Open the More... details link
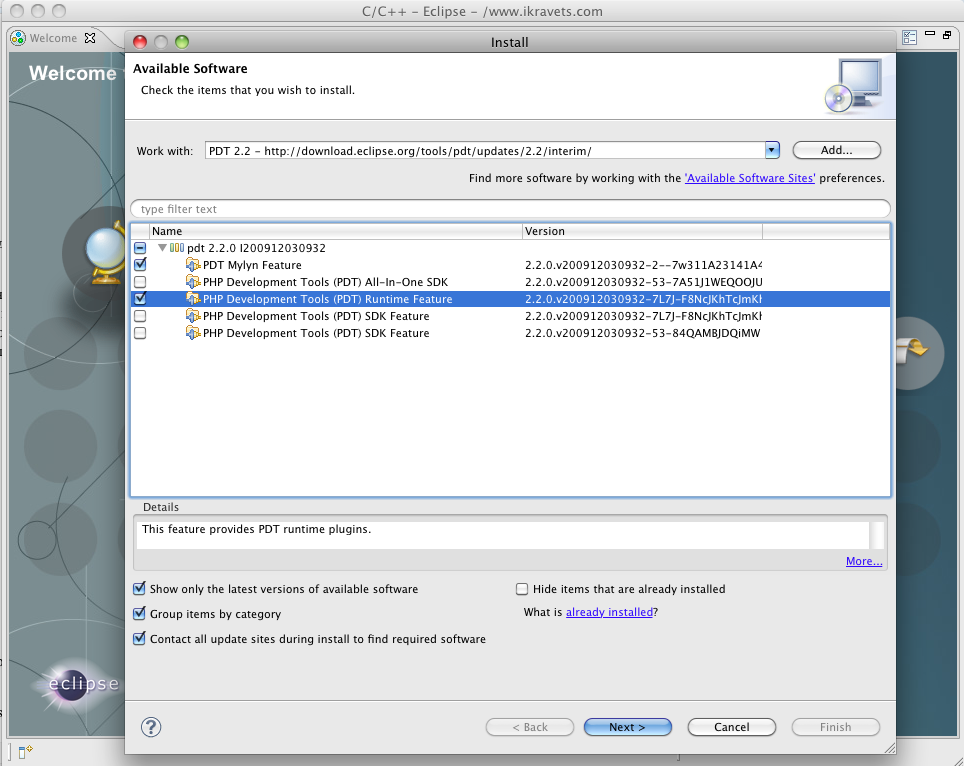Image resolution: width=964 pixels, height=766 pixels. click(864, 561)
